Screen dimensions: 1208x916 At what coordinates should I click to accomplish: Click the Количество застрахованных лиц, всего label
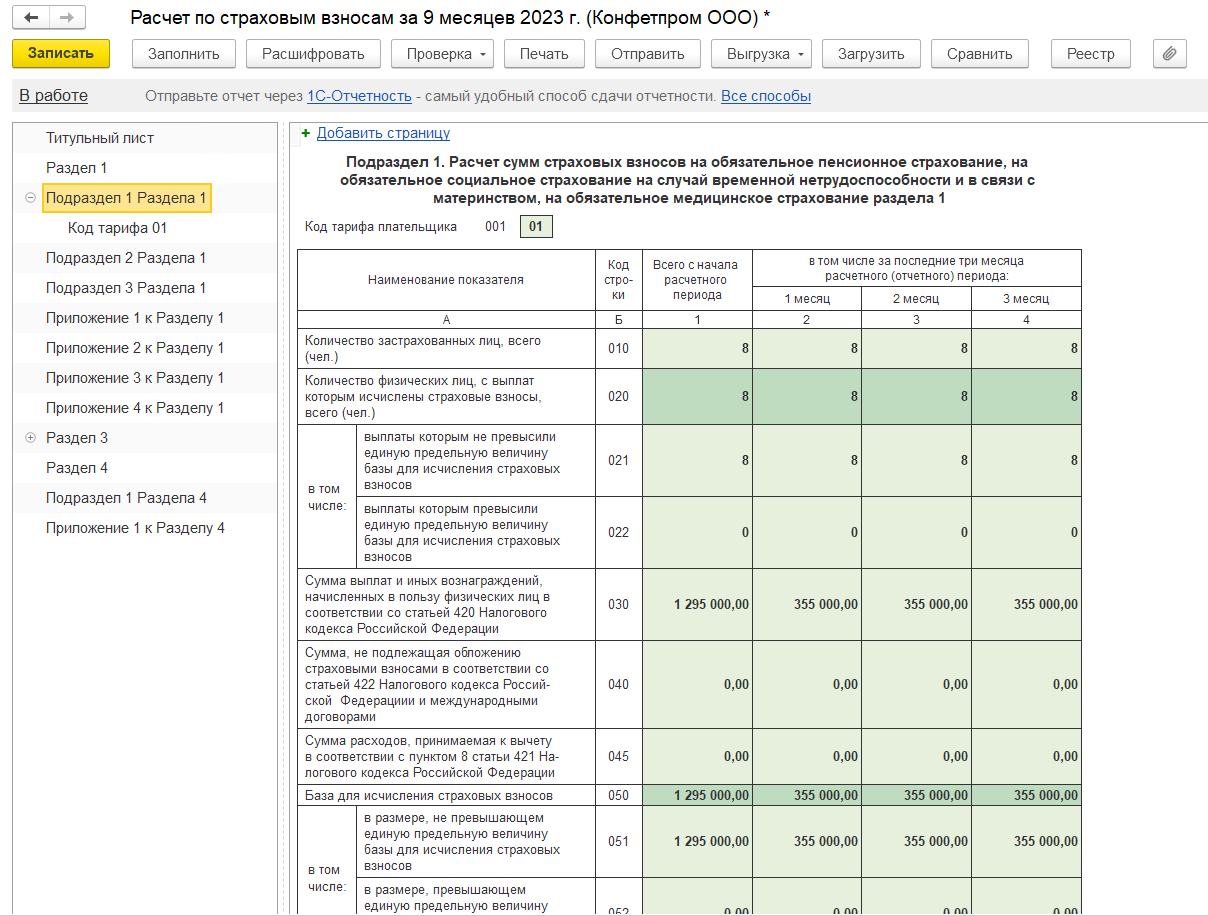(x=423, y=349)
